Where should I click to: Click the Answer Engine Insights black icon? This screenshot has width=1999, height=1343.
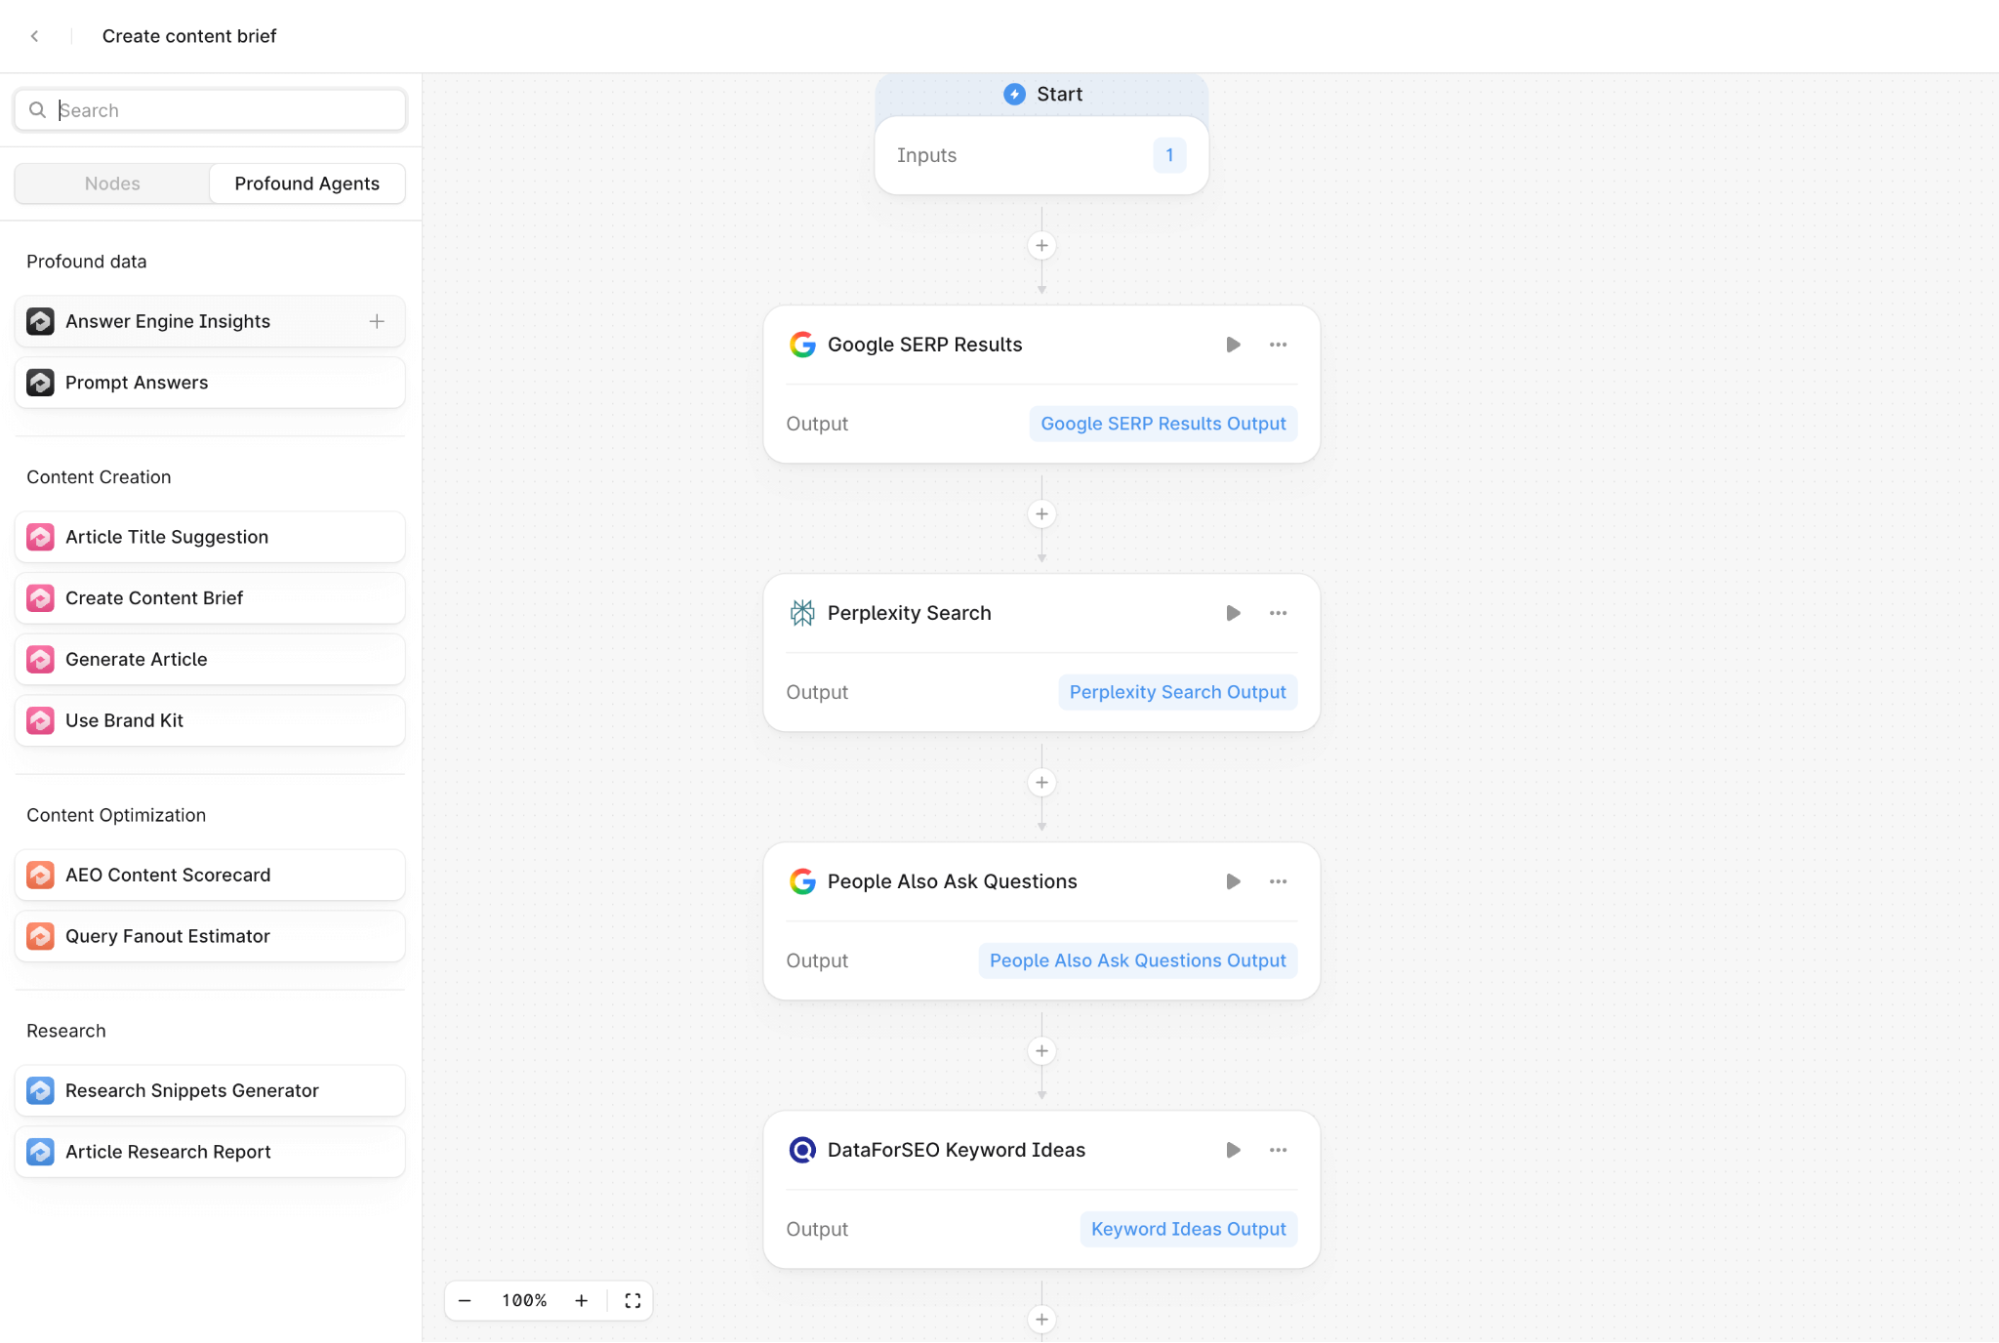point(40,321)
